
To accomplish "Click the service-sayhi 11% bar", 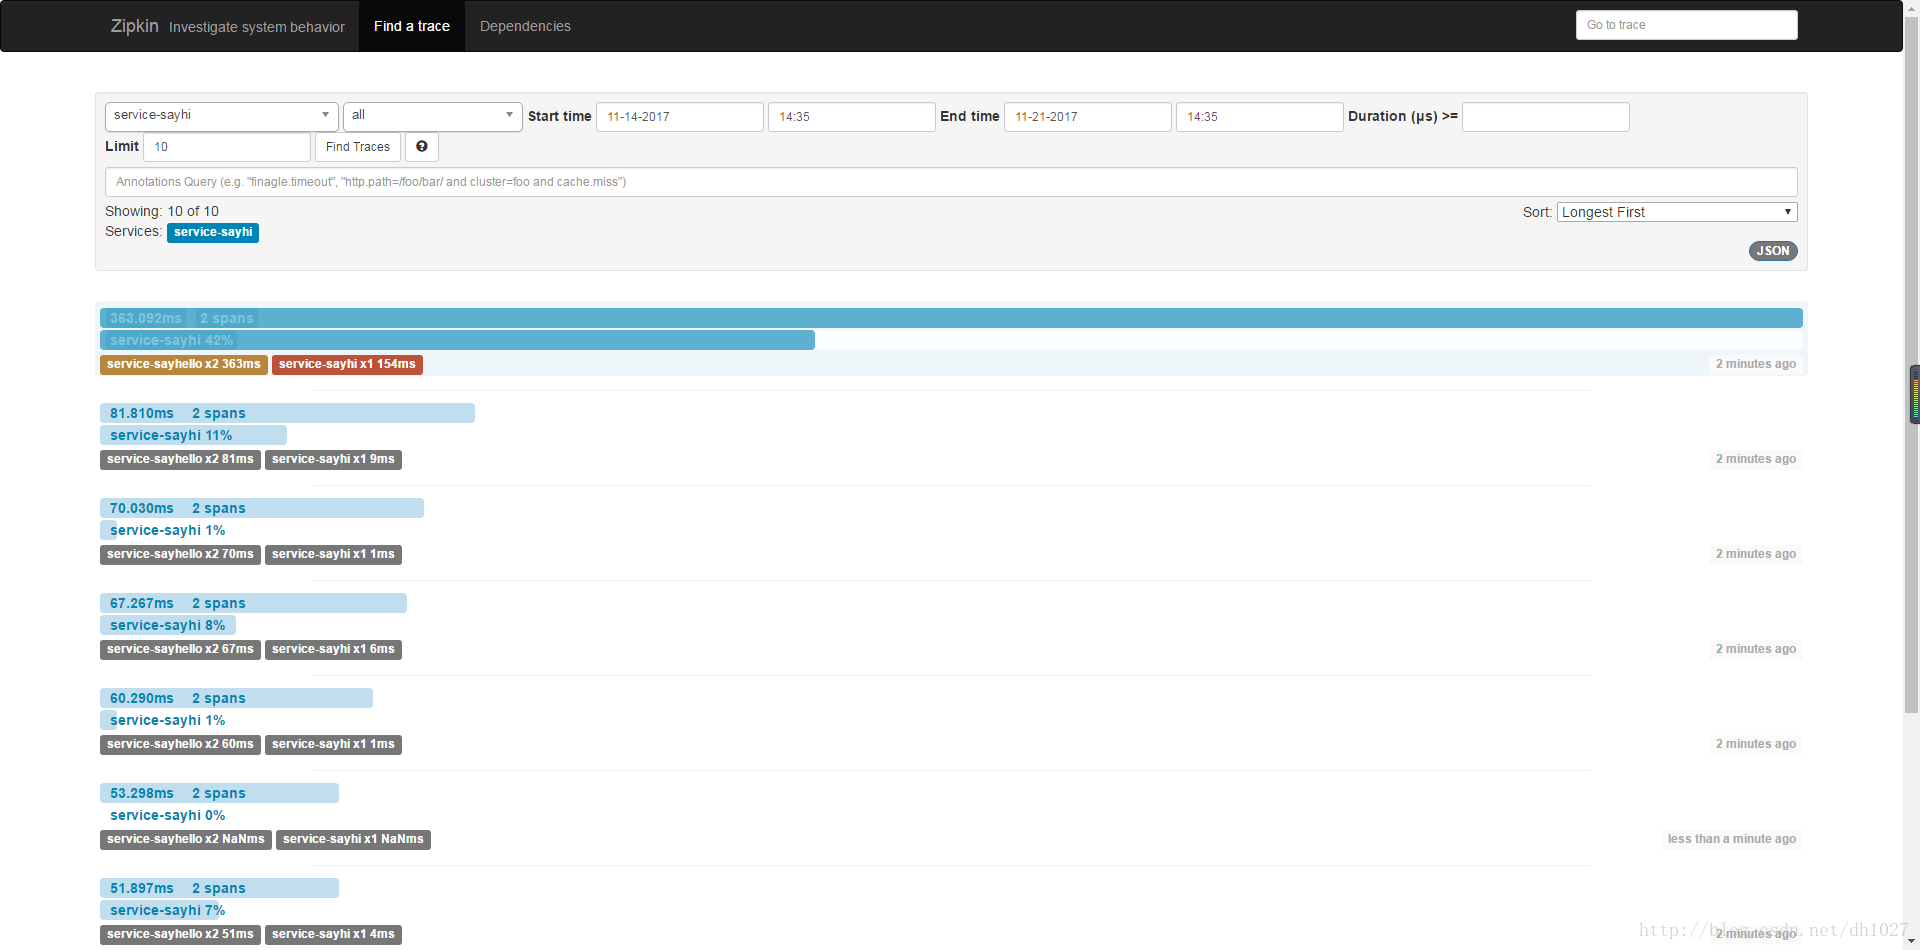I will 193,435.
